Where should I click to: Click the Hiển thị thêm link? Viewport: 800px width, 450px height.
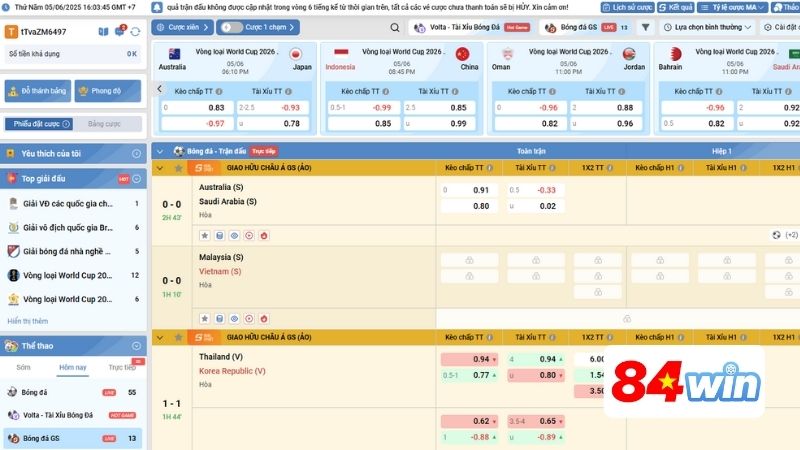pos(28,321)
